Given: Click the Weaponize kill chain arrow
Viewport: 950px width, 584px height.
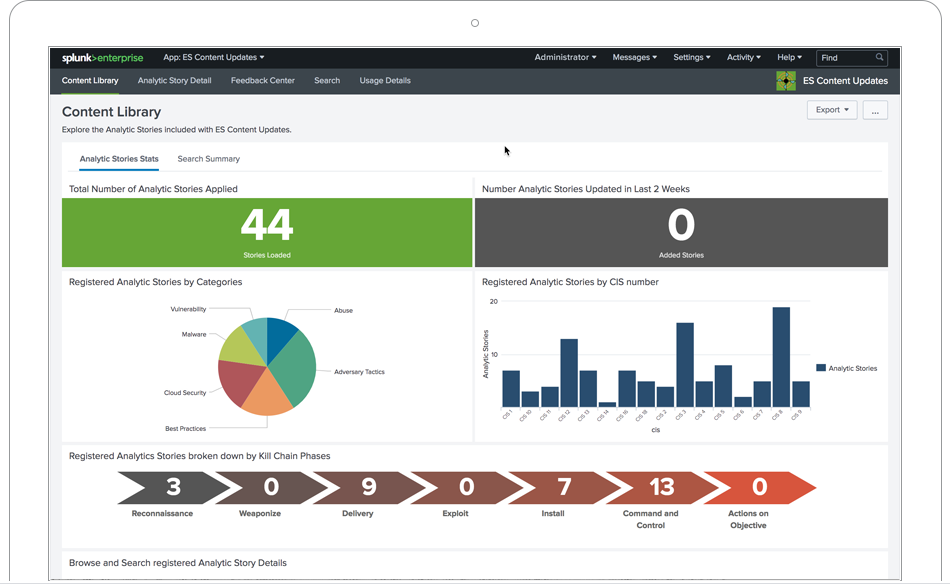Looking at the screenshot, I should [271, 488].
